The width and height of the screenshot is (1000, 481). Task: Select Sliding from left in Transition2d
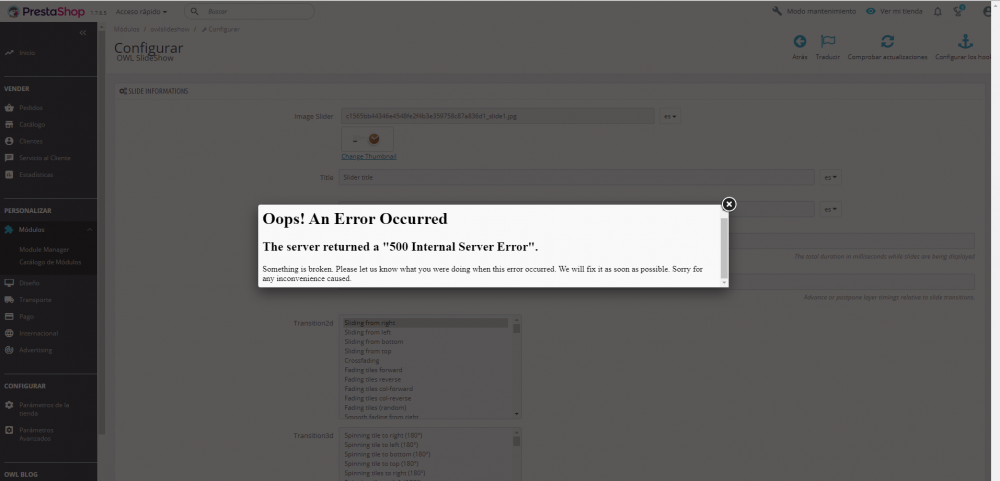[x=425, y=332]
